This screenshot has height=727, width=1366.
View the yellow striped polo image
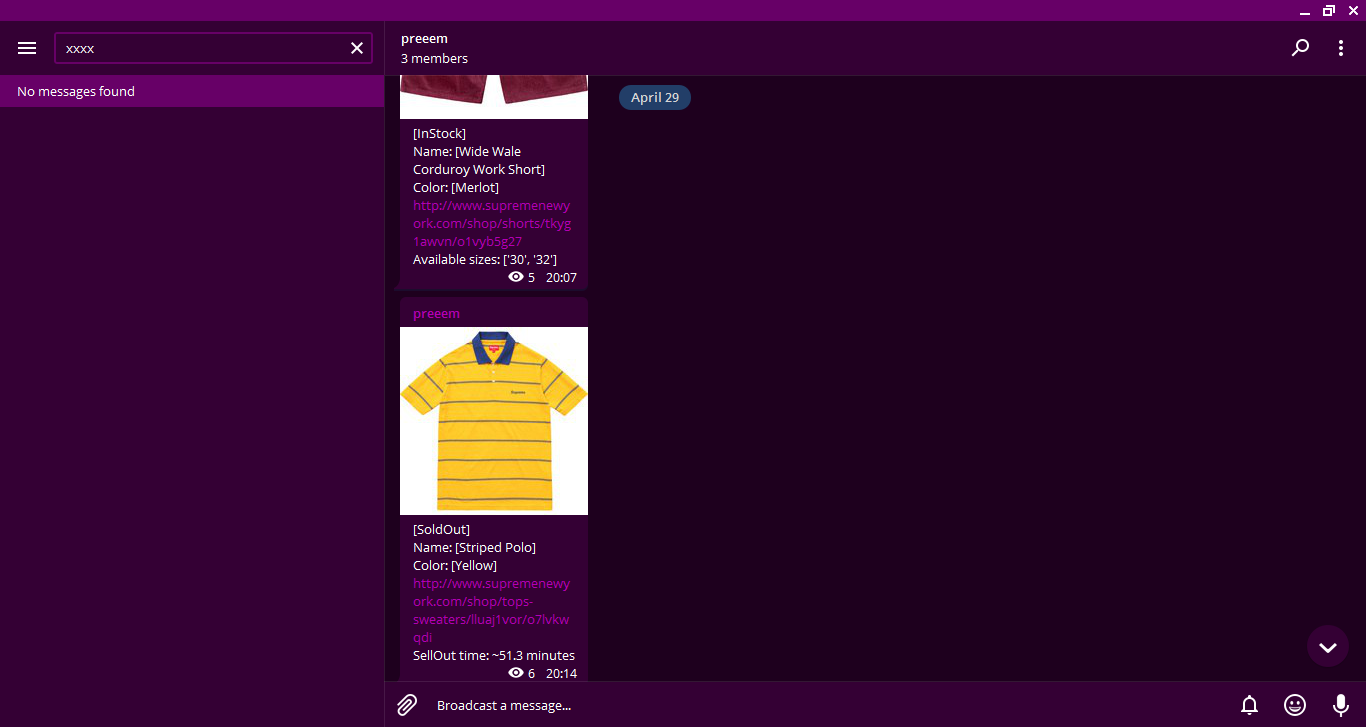(x=494, y=421)
